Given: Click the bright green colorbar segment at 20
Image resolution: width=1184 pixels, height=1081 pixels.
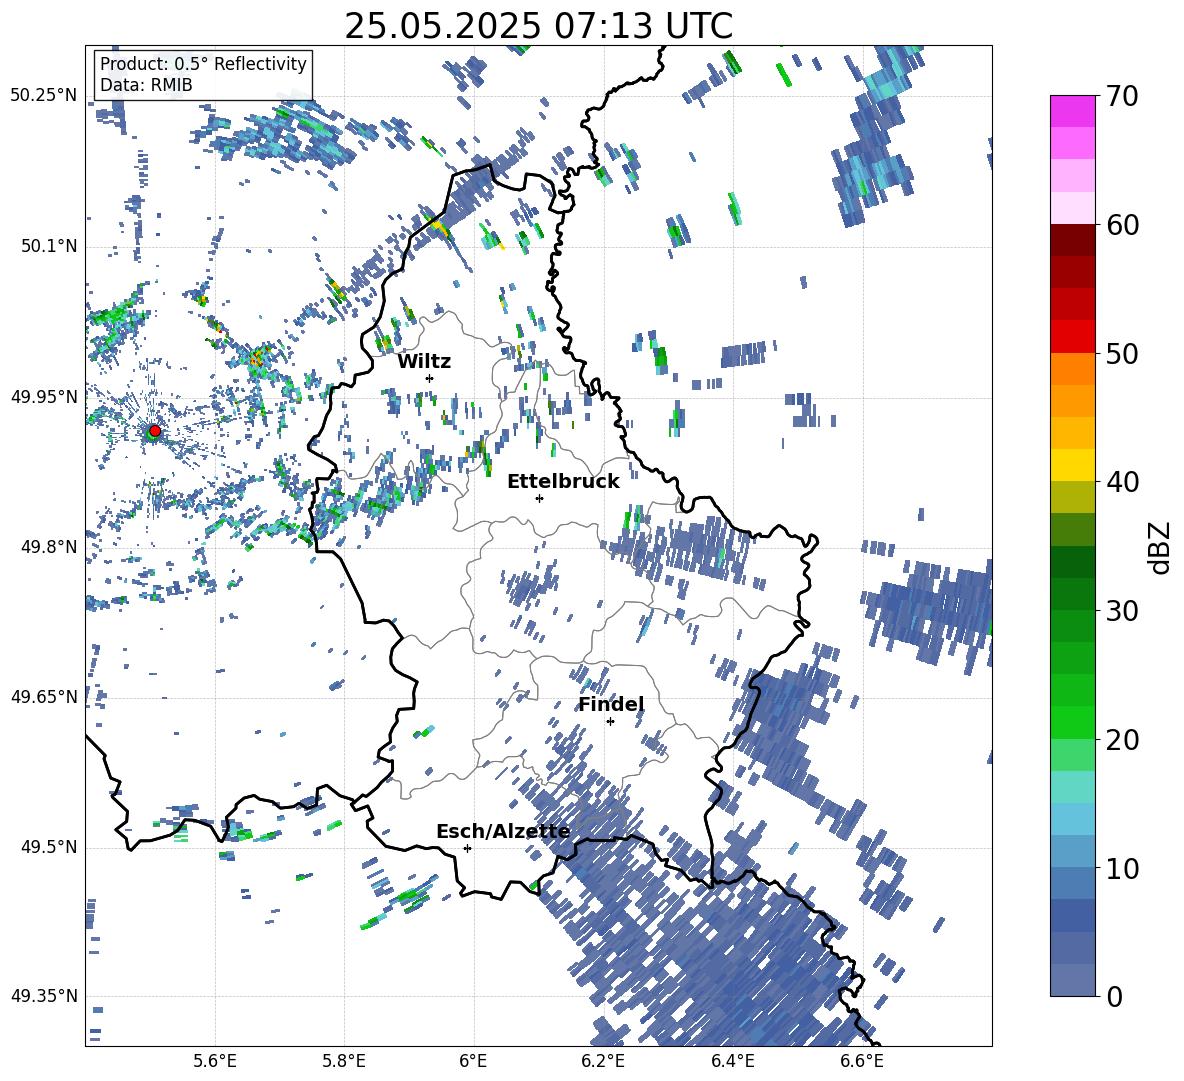Looking at the screenshot, I should pyautogui.click(x=1072, y=722).
